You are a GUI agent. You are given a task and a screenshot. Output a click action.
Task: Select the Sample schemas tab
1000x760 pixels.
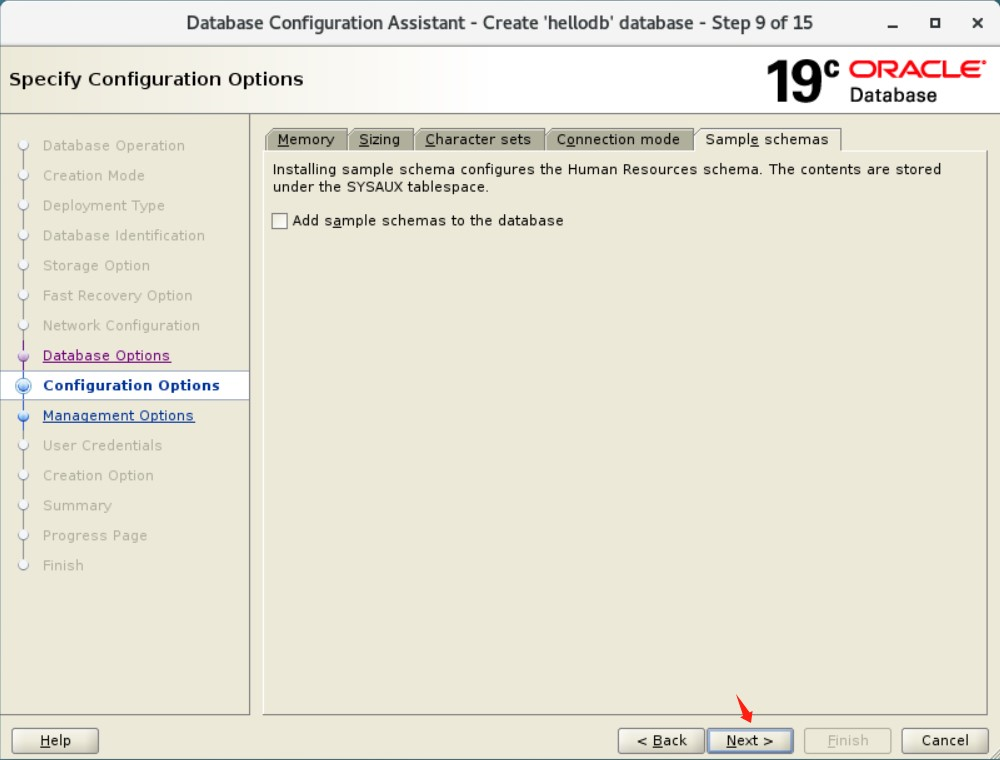coord(767,139)
